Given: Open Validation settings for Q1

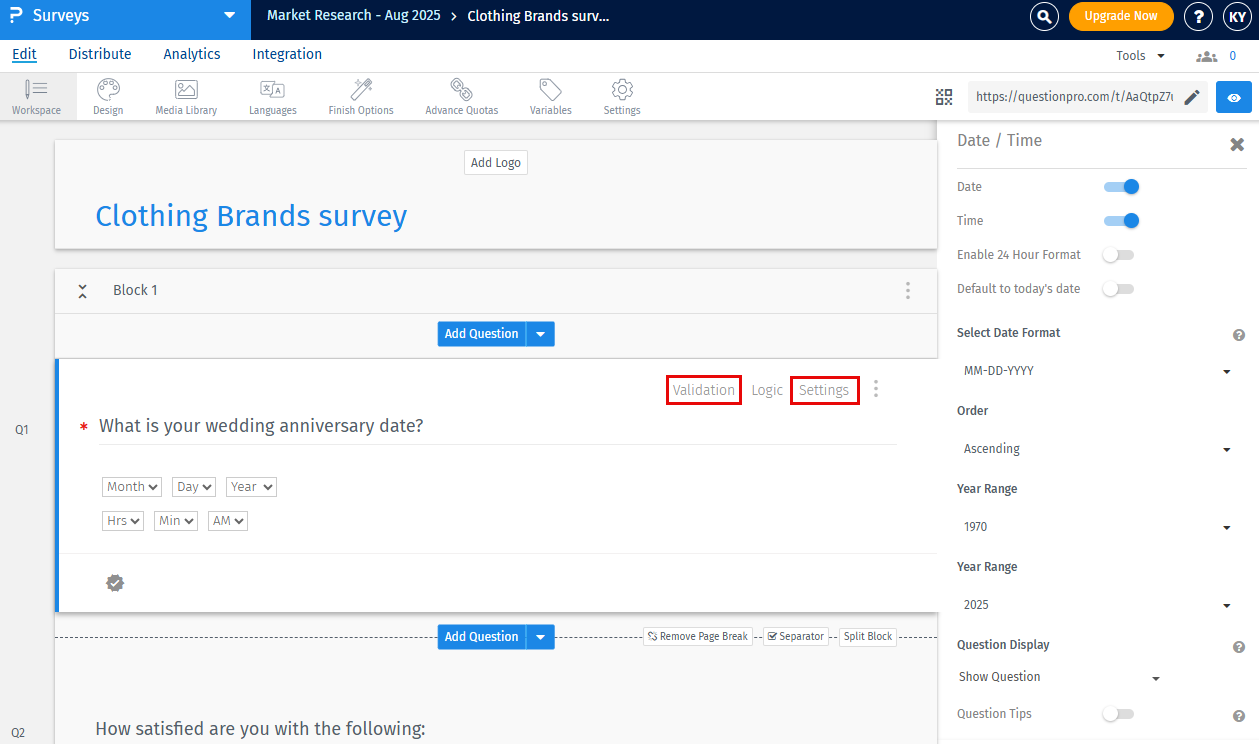Looking at the screenshot, I should (703, 389).
